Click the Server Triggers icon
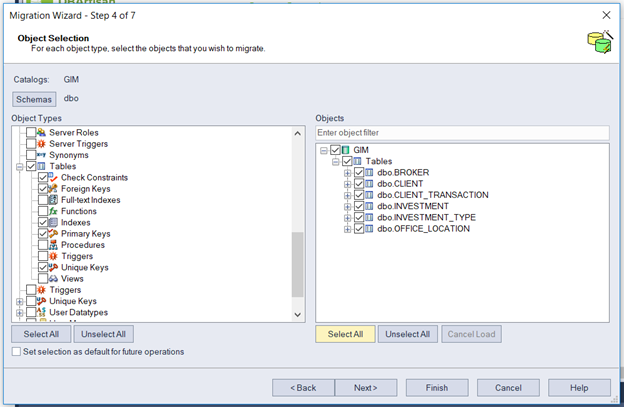Screen dimensions: 624x407 41,143
